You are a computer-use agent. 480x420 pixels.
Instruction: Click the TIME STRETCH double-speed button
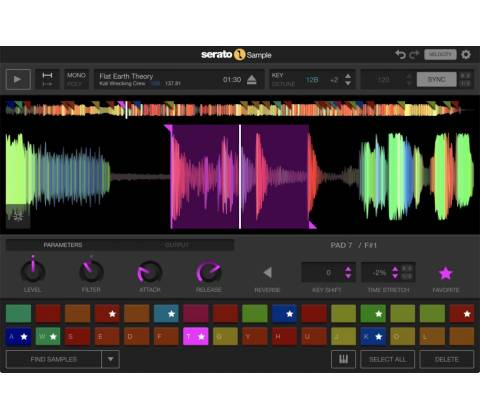407,268
